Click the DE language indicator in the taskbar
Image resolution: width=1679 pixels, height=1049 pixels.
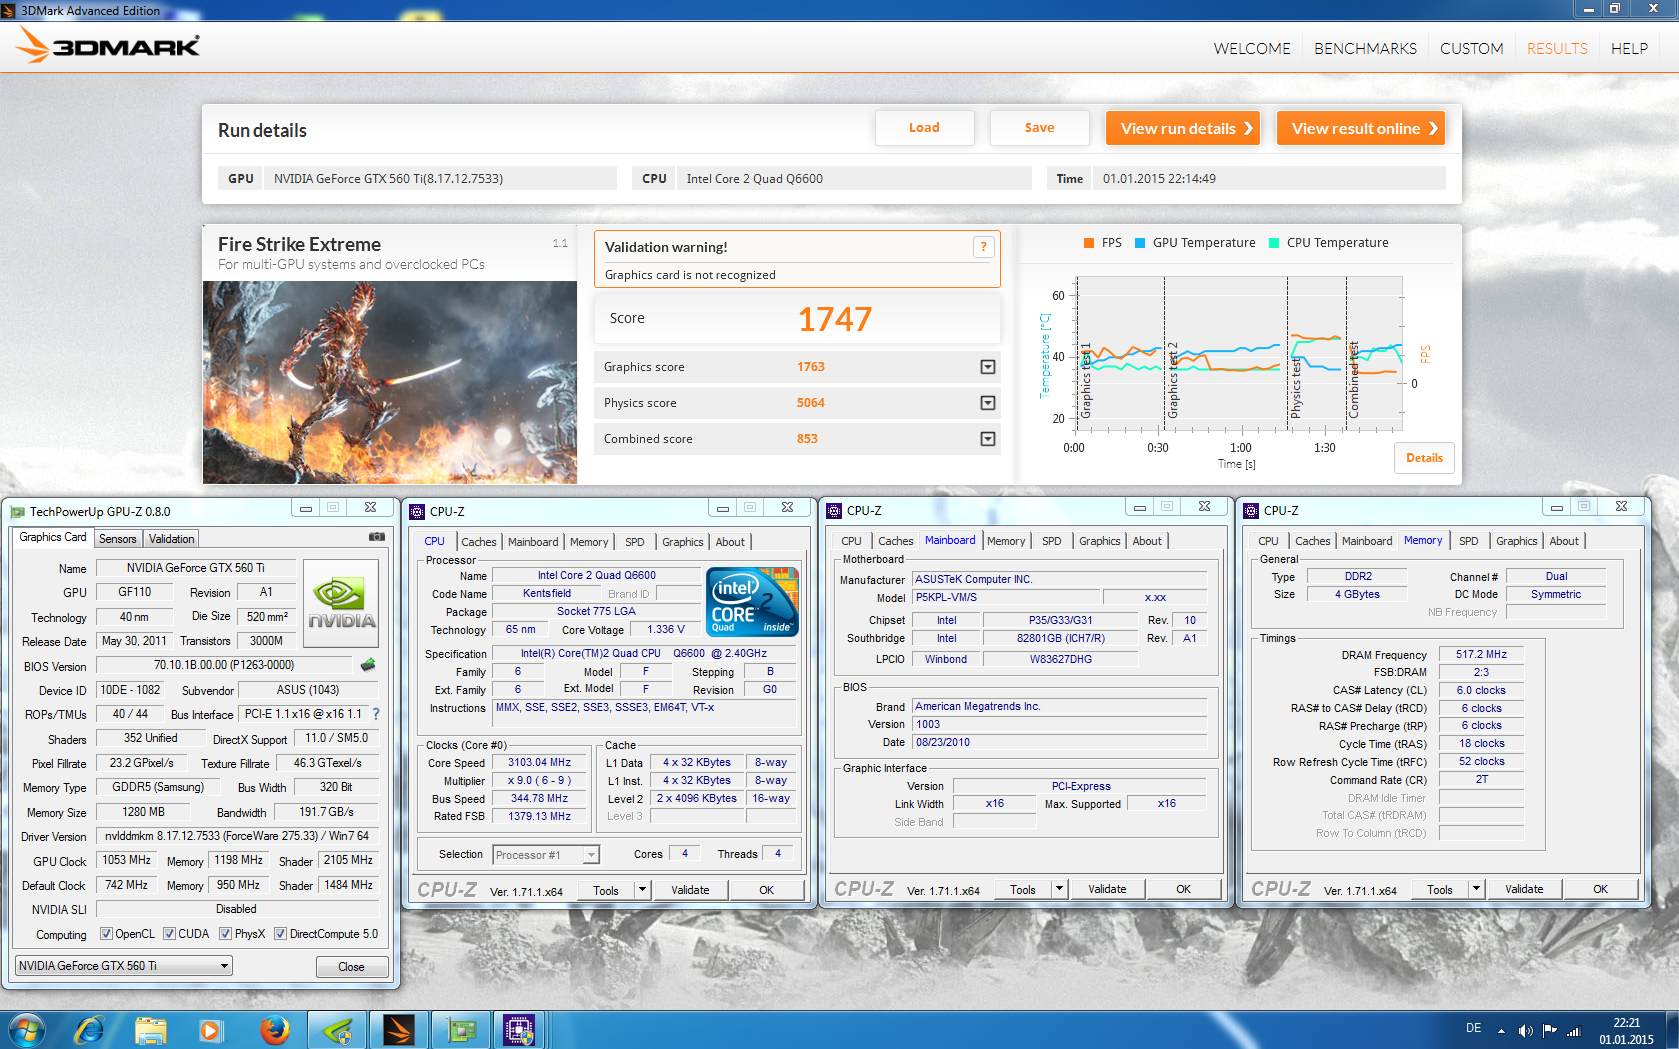pos(1473,1028)
